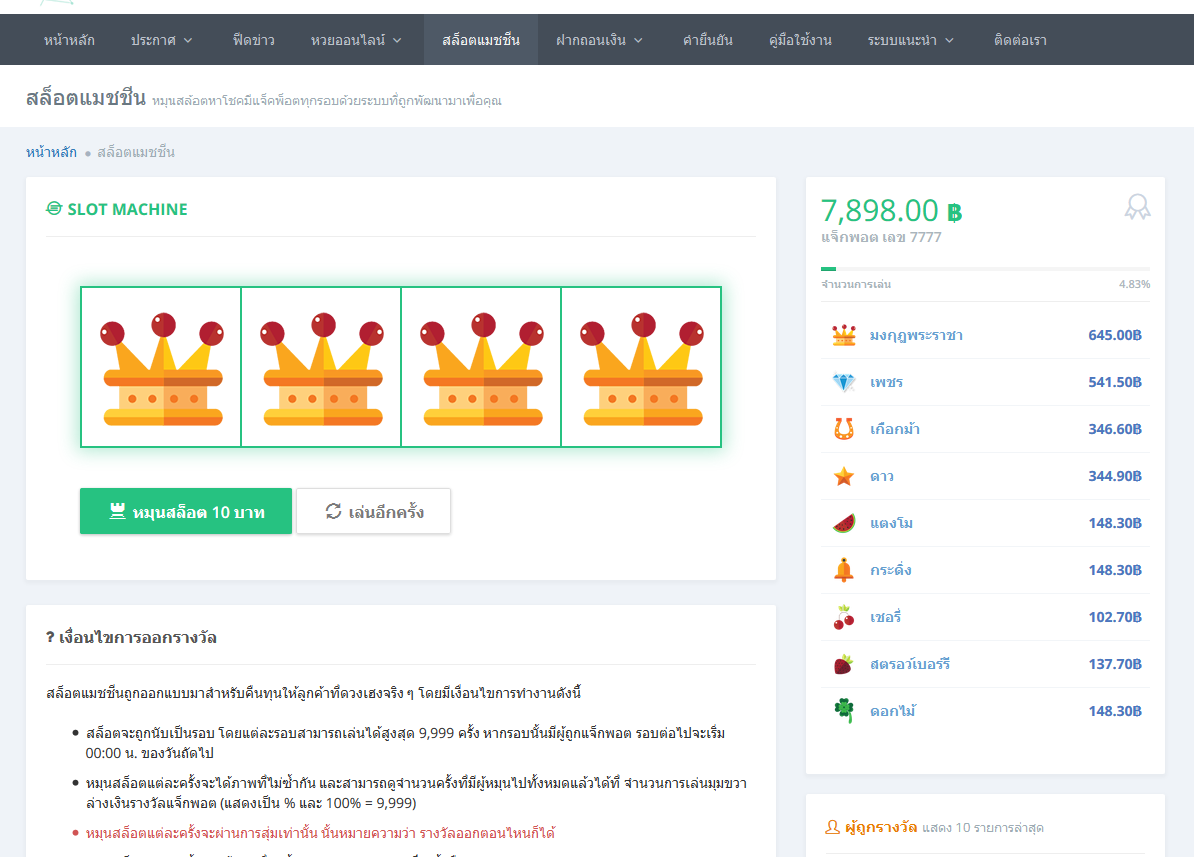
Task: Click the watermelon icon beside แตงโม
Action: [844, 523]
